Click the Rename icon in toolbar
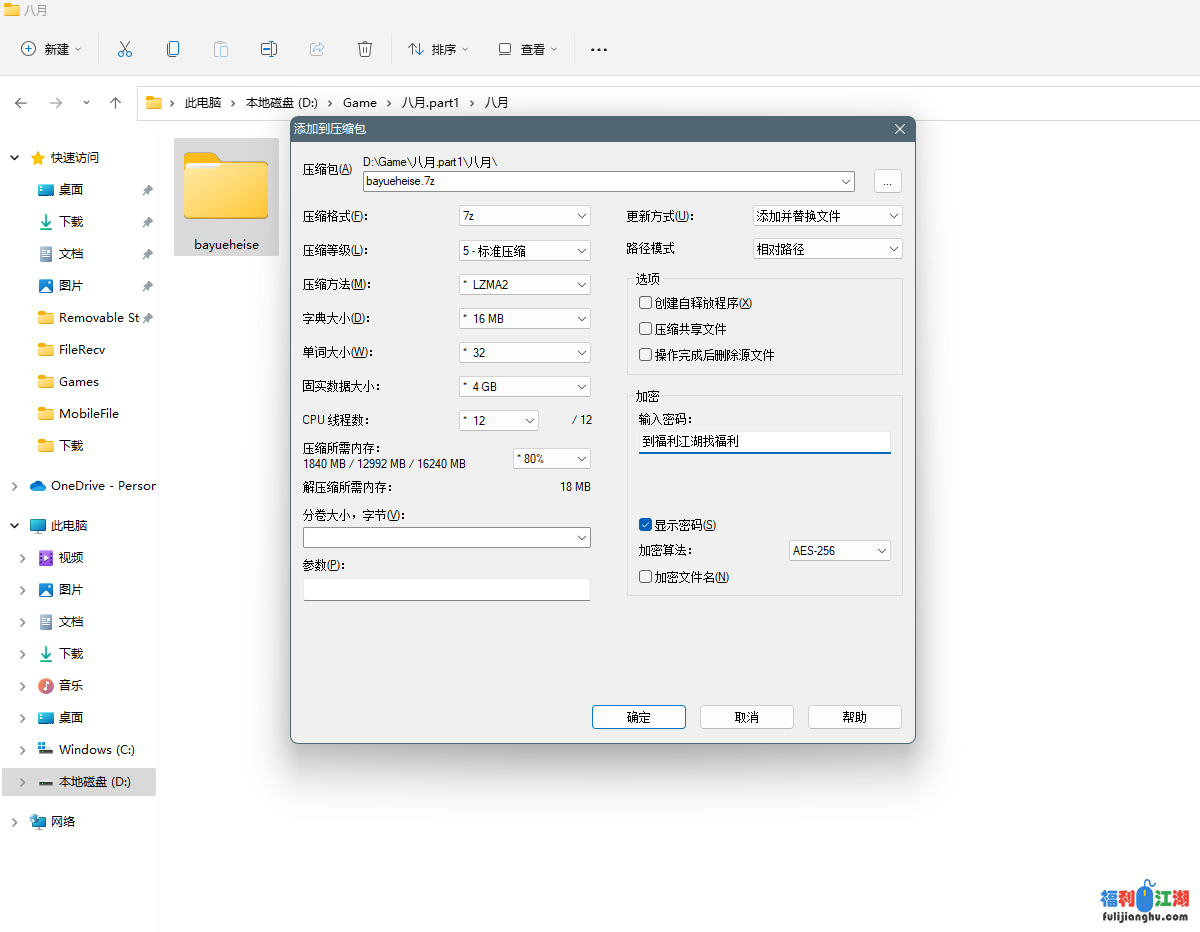The width and height of the screenshot is (1200, 932). (269, 49)
